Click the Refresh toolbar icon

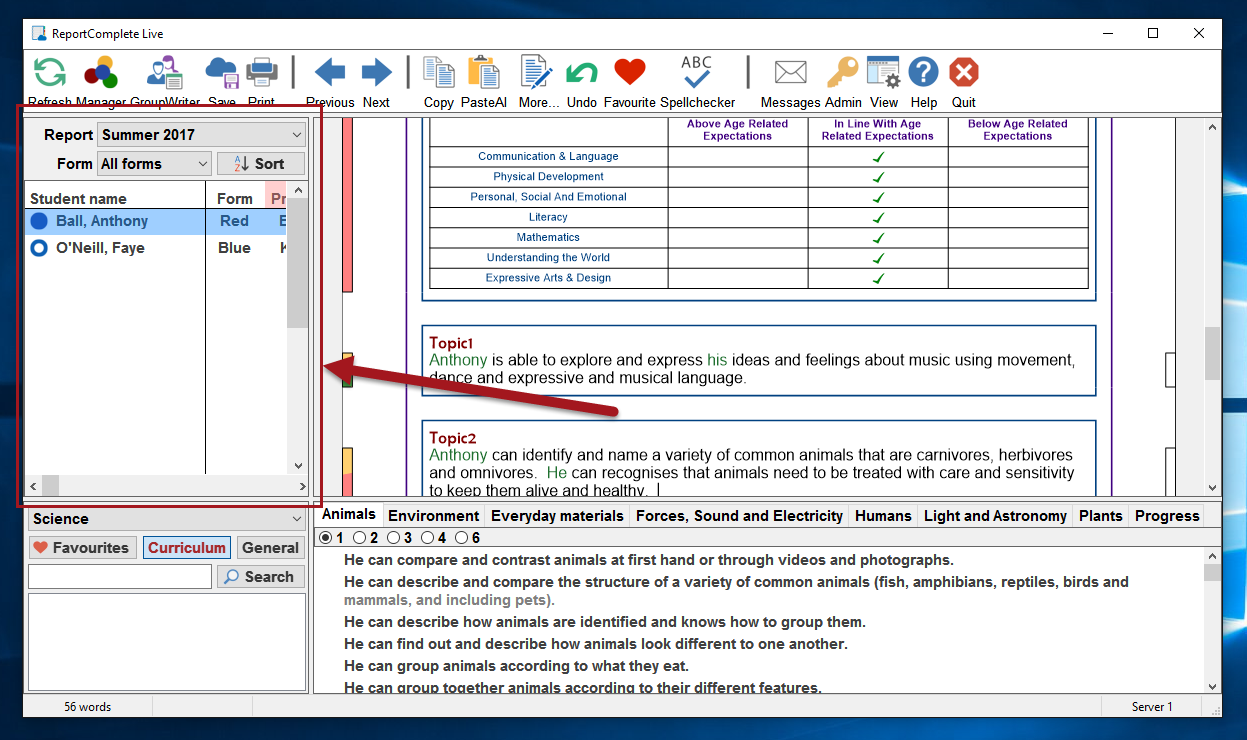(x=50, y=72)
